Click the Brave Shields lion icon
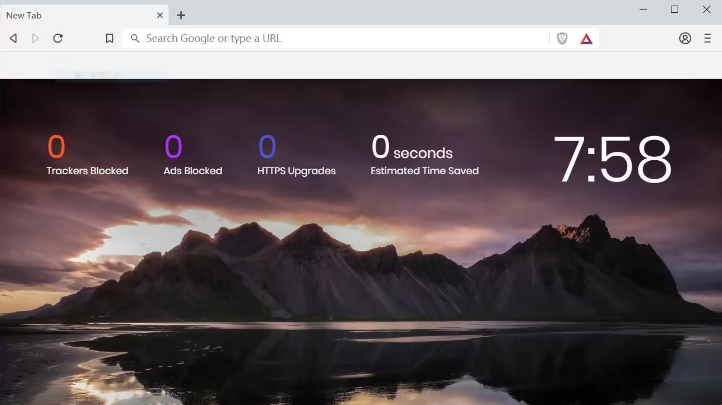 tap(562, 38)
